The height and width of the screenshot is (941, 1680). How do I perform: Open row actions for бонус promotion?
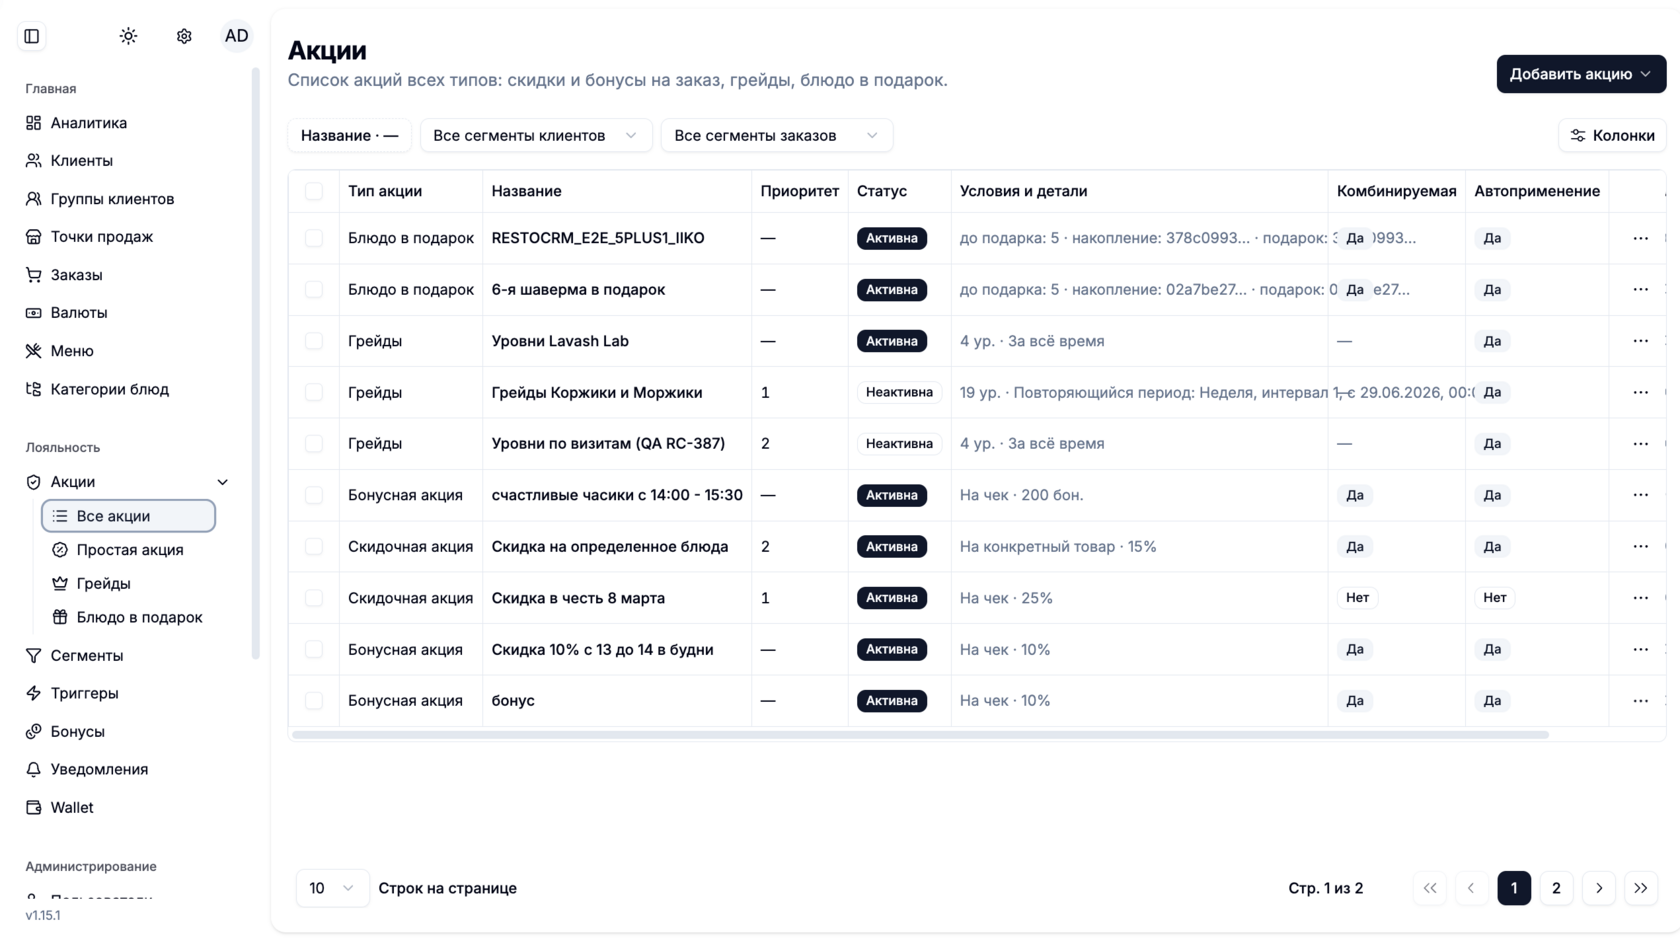coord(1640,701)
